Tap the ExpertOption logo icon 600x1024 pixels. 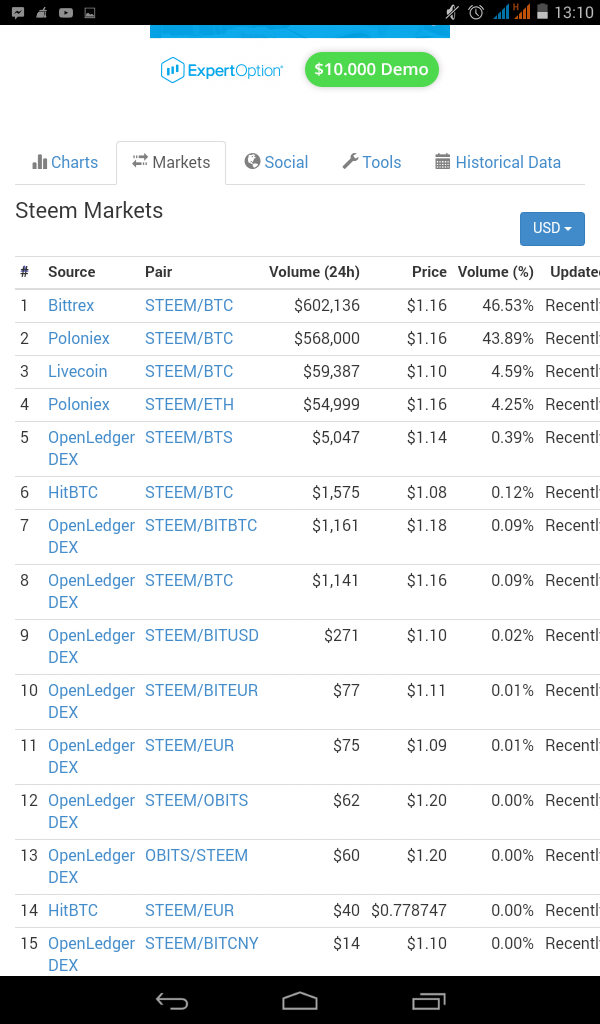[172, 70]
